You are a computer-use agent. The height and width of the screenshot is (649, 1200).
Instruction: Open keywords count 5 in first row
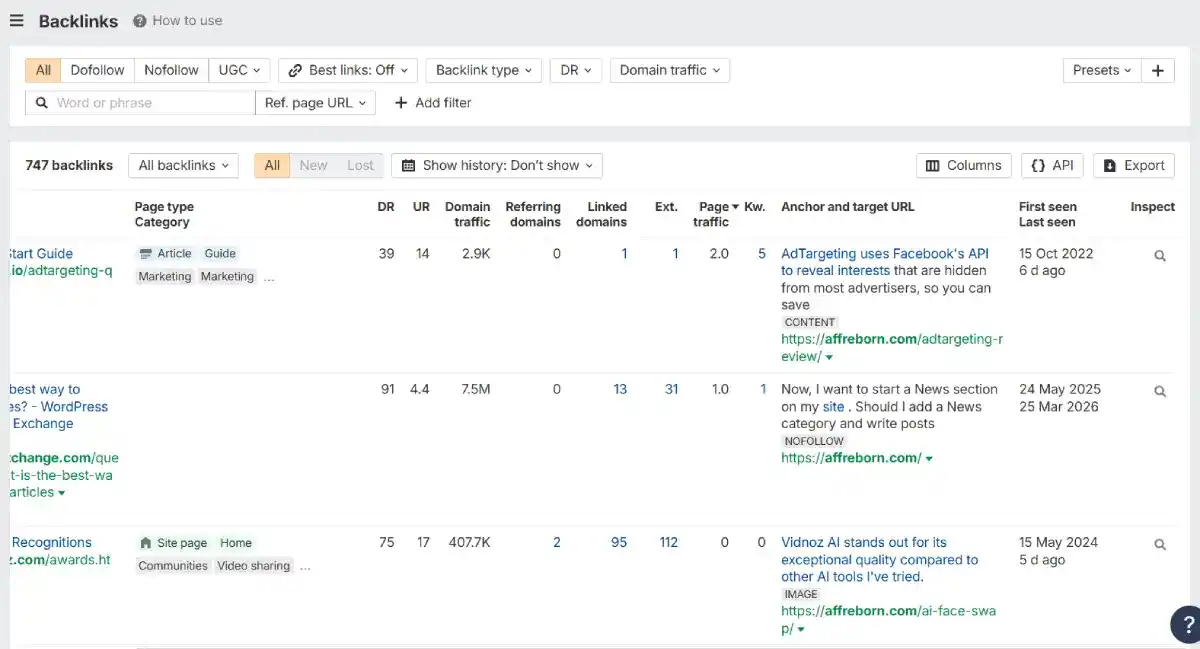tap(762, 253)
